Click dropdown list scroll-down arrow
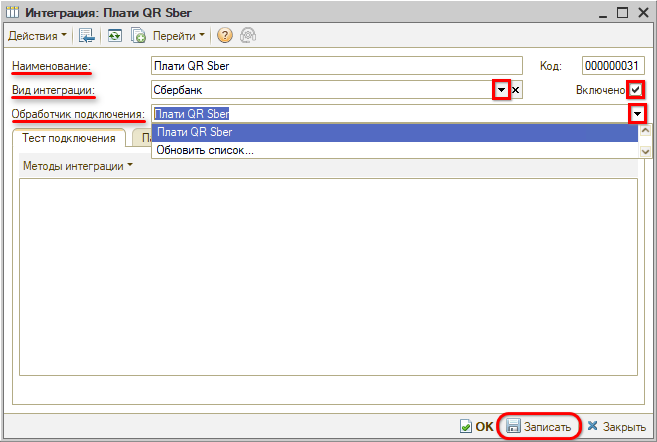Image resolution: width=657 pixels, height=442 pixels. 645,152
